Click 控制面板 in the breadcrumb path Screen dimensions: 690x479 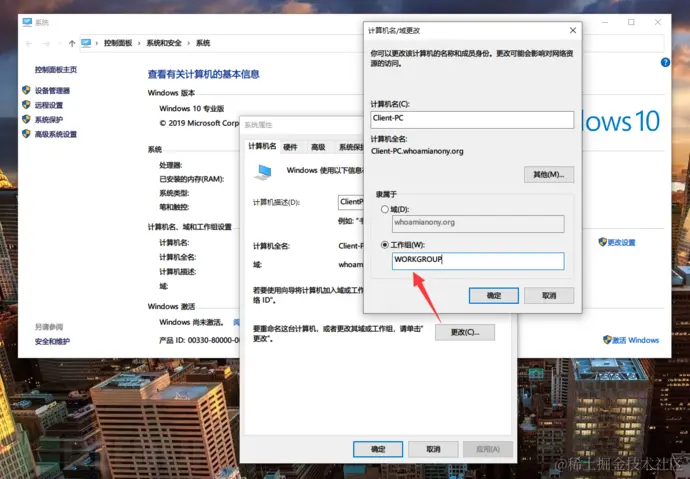[x=118, y=43]
